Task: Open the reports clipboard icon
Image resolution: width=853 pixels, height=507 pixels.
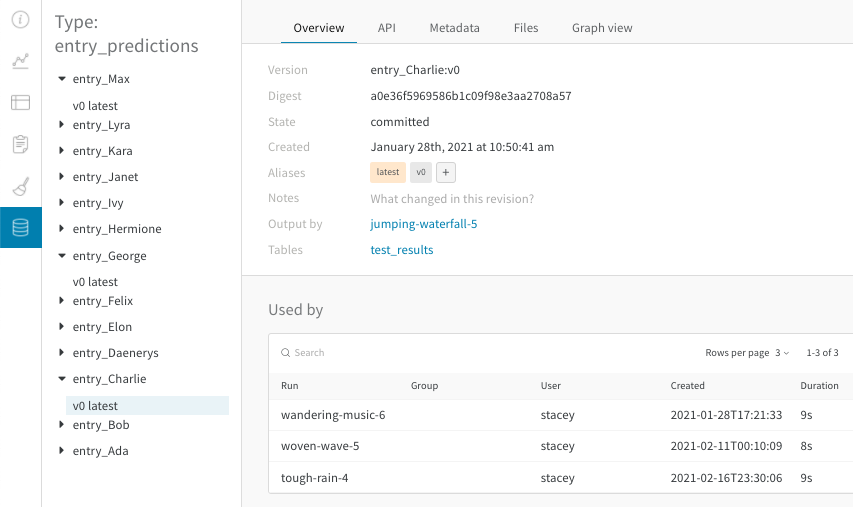Action: [x=20, y=144]
